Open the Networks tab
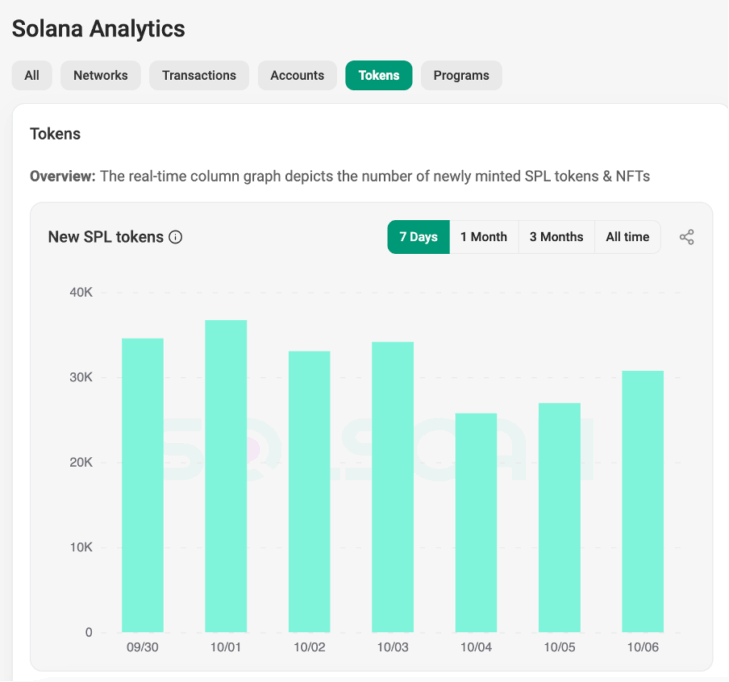The height and width of the screenshot is (682, 729). (x=101, y=75)
